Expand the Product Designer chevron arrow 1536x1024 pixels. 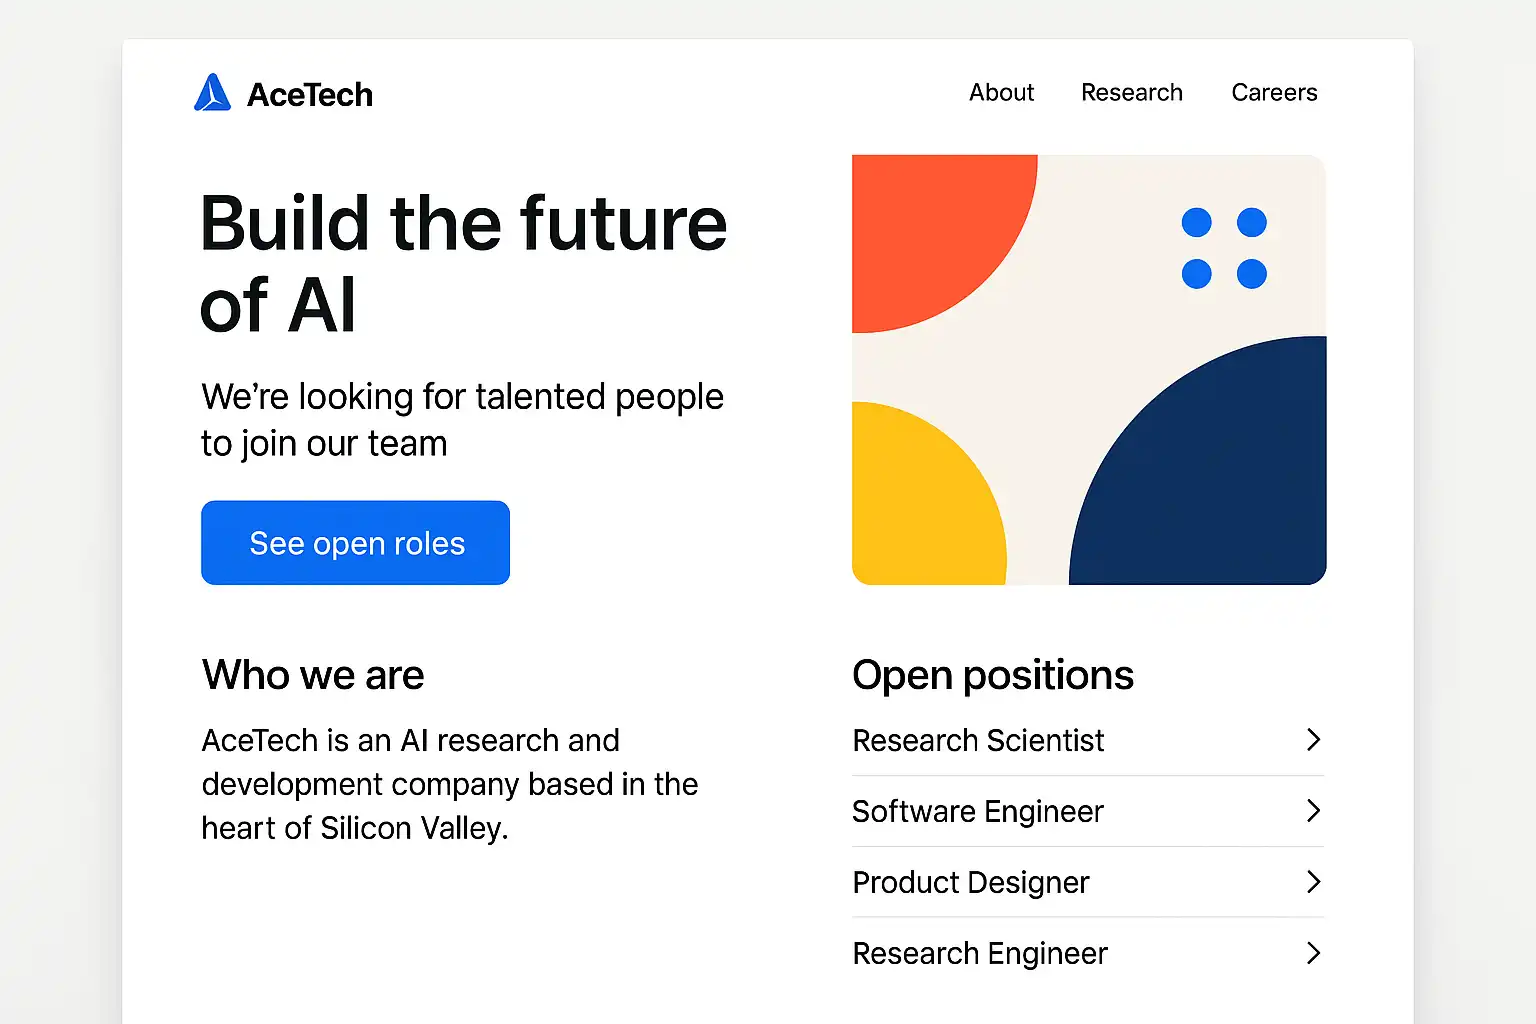point(1313,882)
